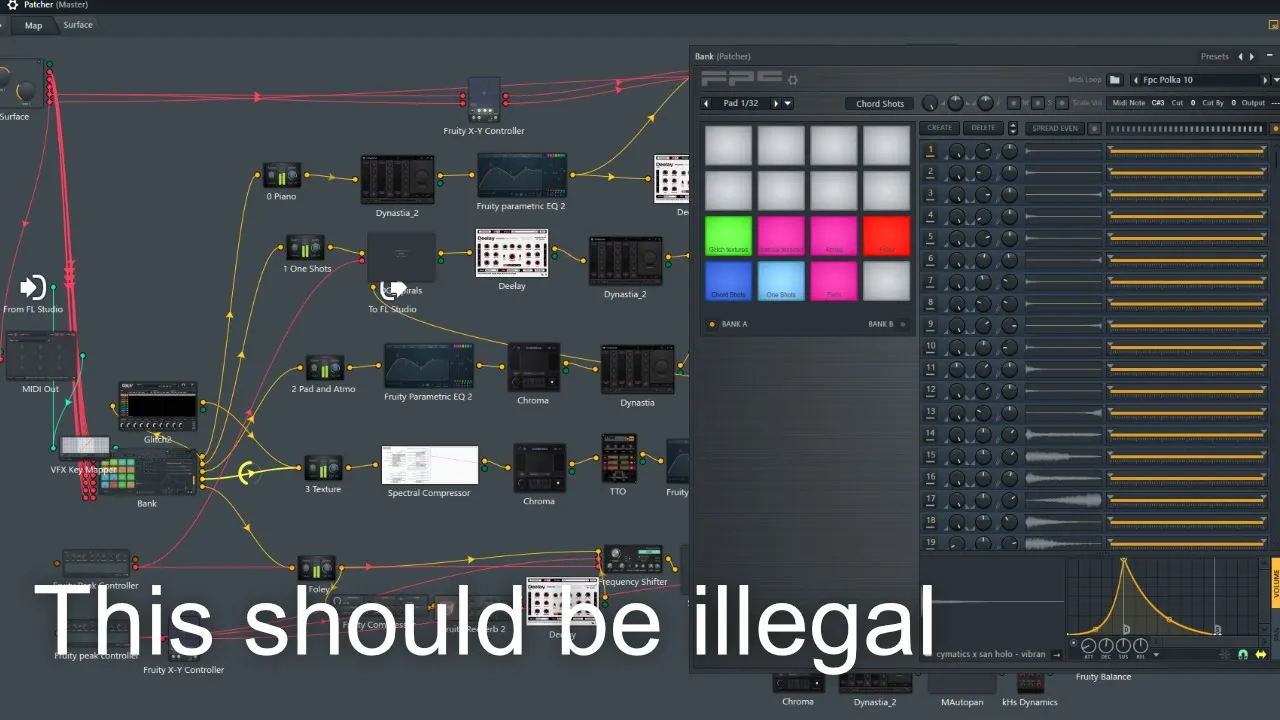Open the kHs Dynamics node
The image size is (1280, 720).
point(1030,684)
